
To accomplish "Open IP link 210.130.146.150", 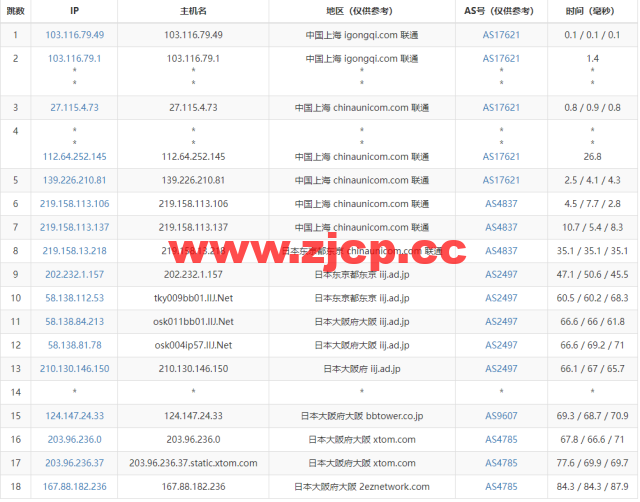I will pyautogui.click(x=75, y=369).
